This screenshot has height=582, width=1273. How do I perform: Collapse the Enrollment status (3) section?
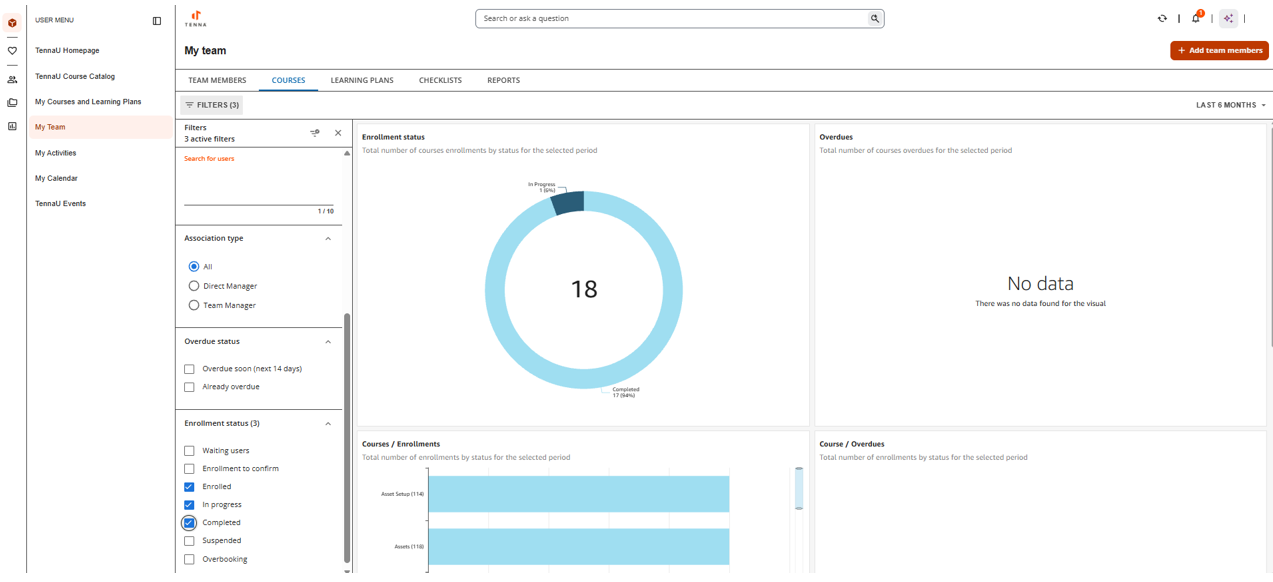click(328, 424)
